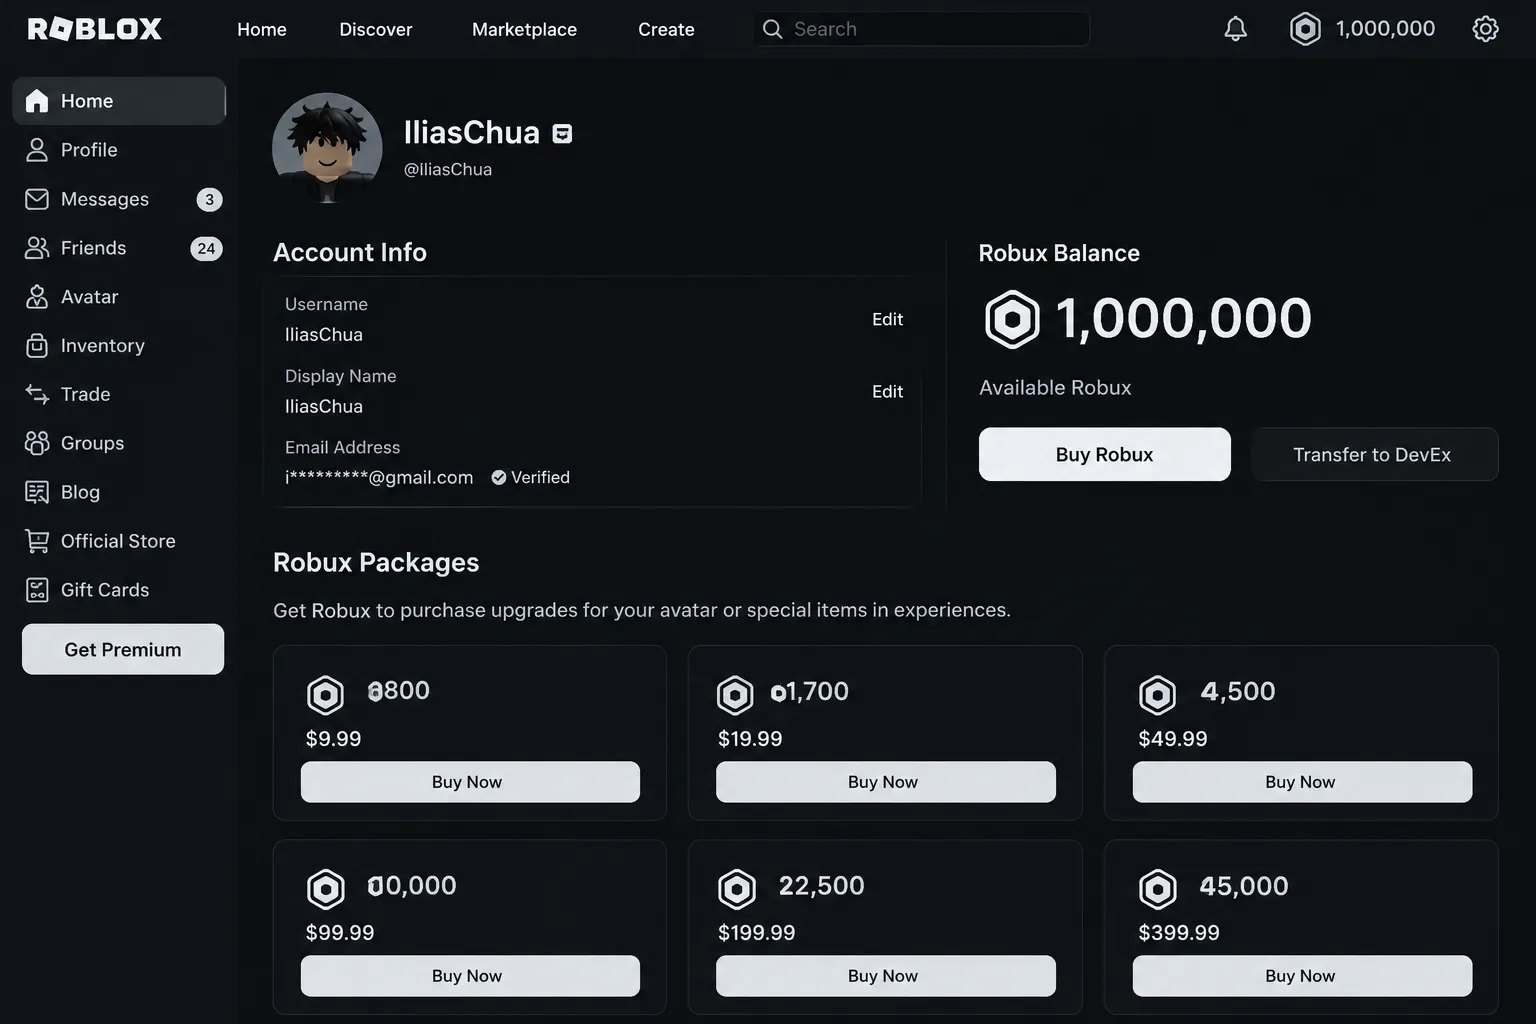
Task: Click the badge icon beside IliasChua name
Action: (562, 134)
